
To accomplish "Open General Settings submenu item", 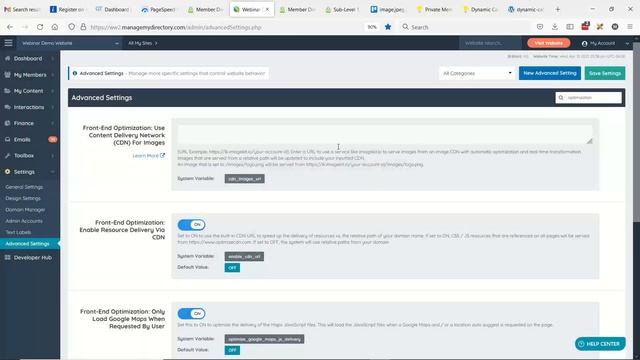I will click(x=24, y=187).
